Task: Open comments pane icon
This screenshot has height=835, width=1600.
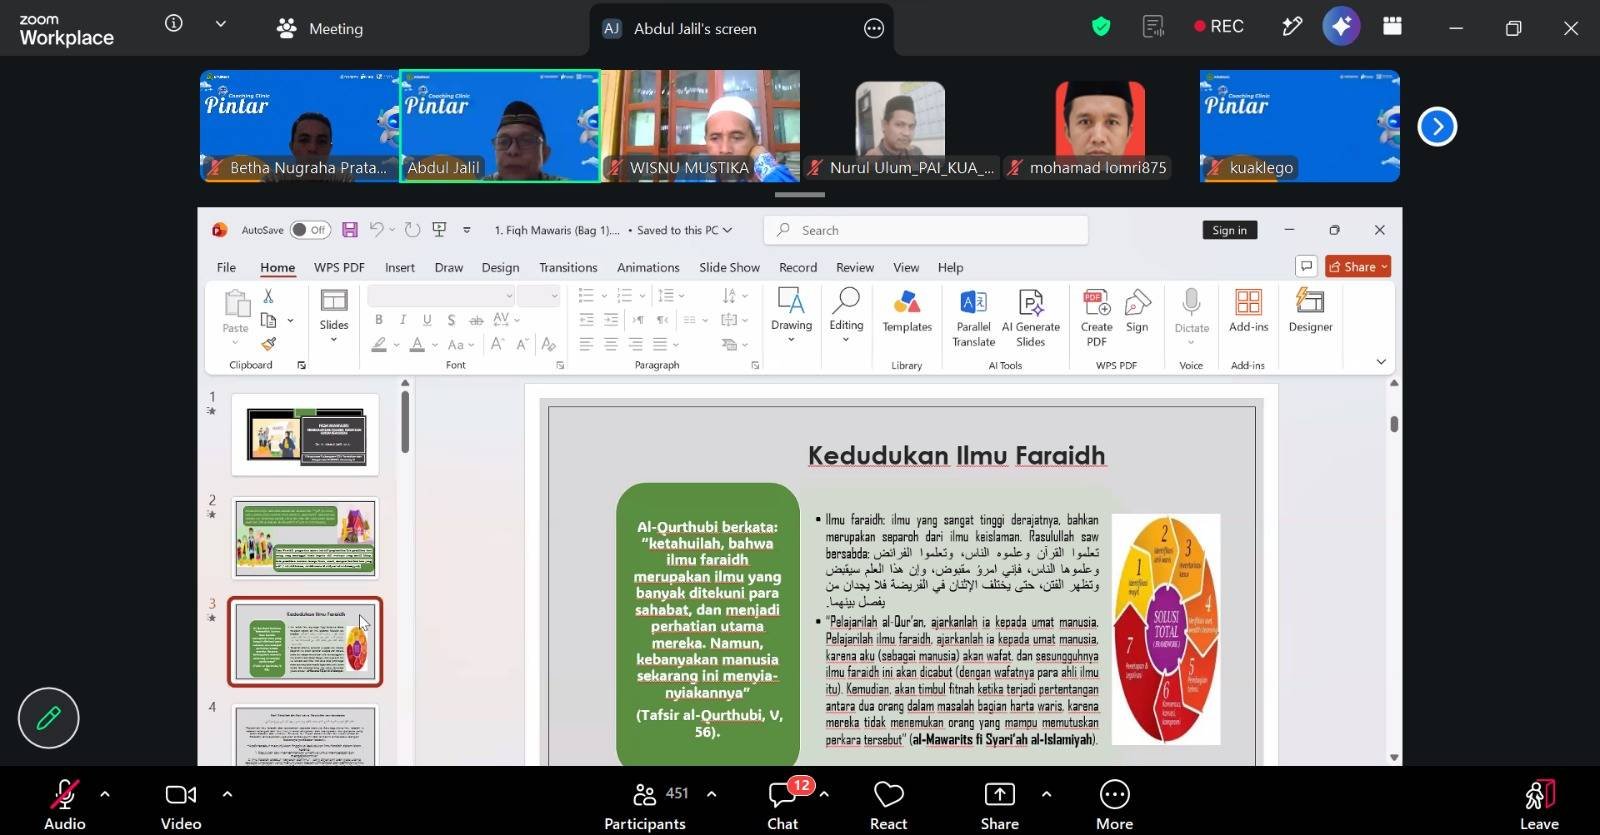Action: [x=1306, y=266]
